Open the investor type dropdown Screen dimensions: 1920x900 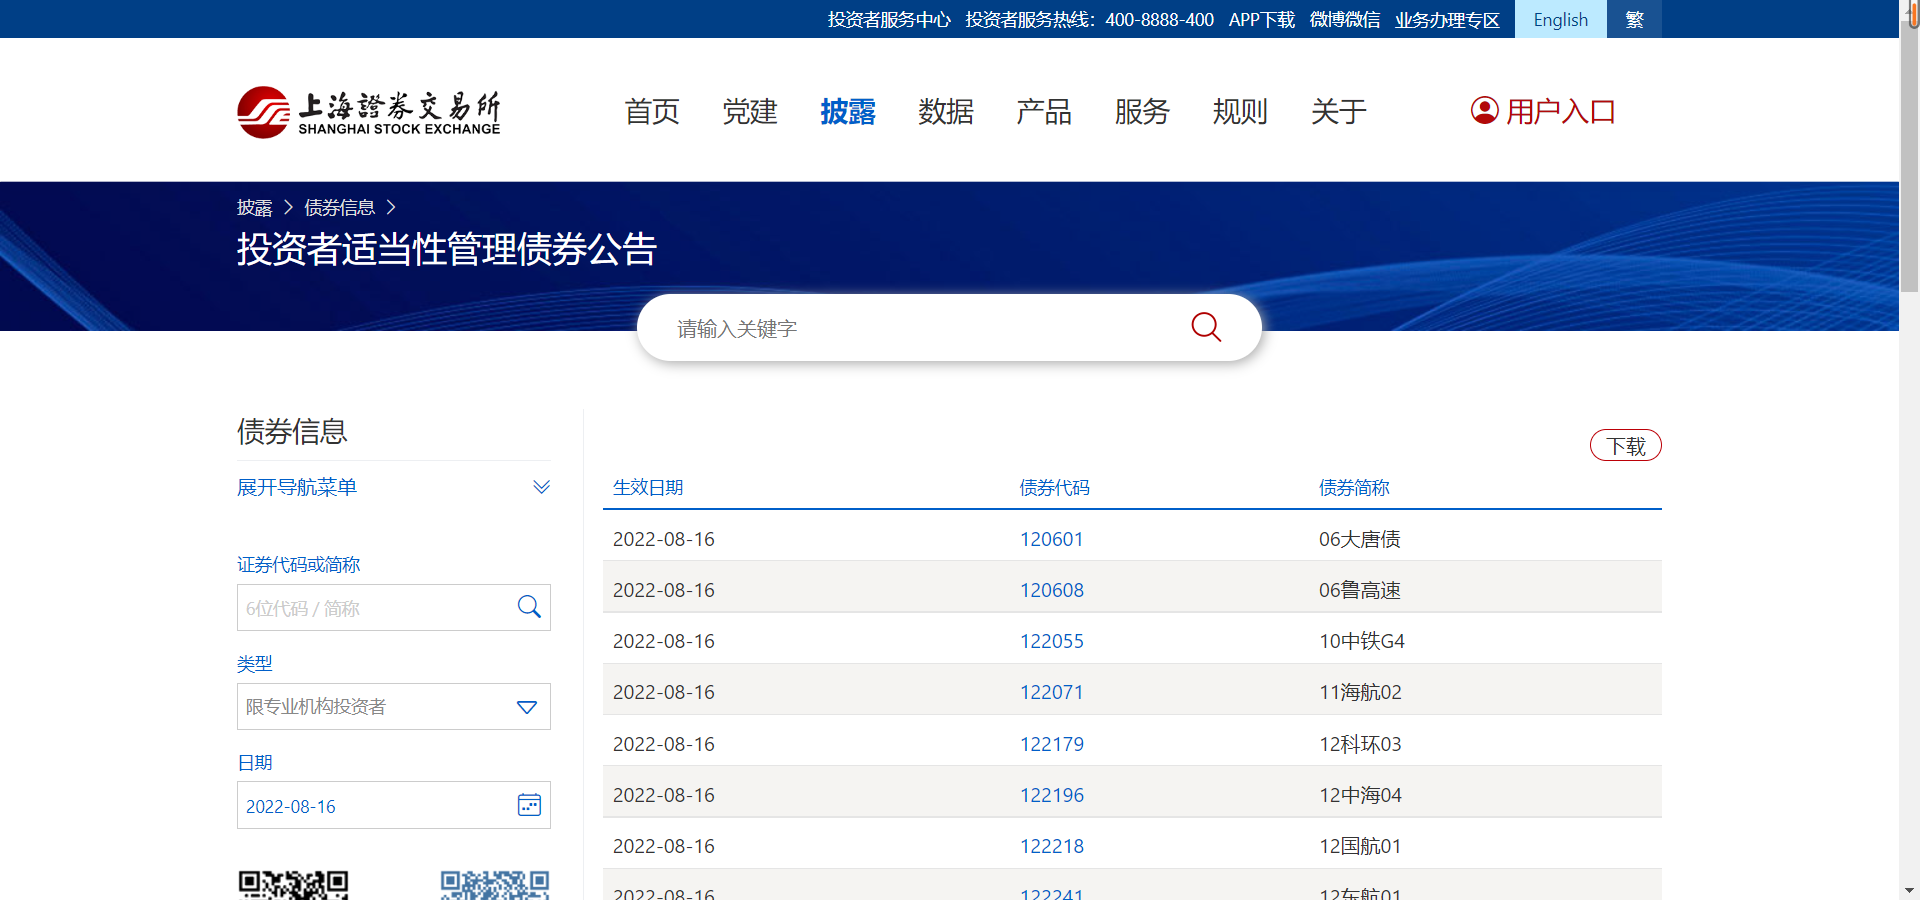click(x=394, y=707)
